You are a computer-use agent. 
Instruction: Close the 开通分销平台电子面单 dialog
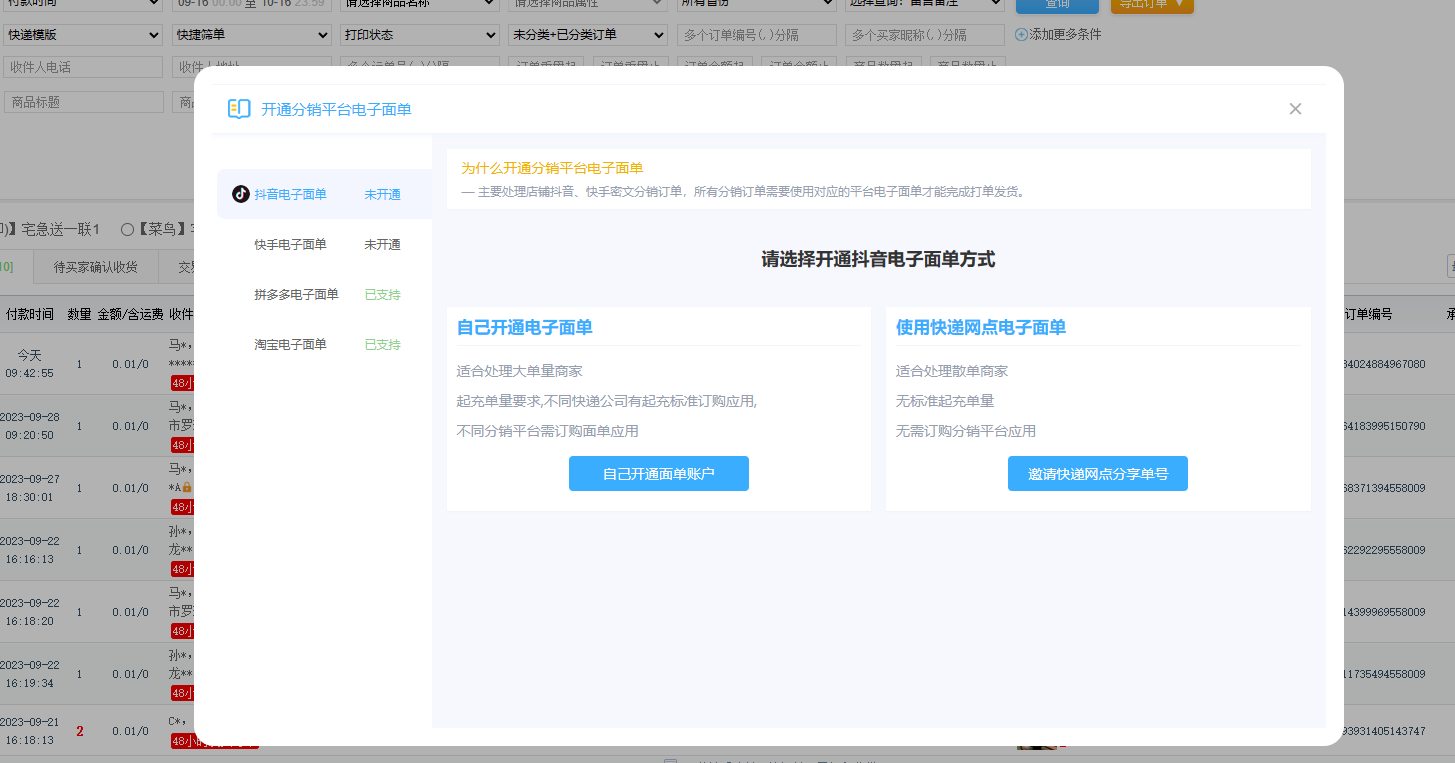pos(1295,109)
